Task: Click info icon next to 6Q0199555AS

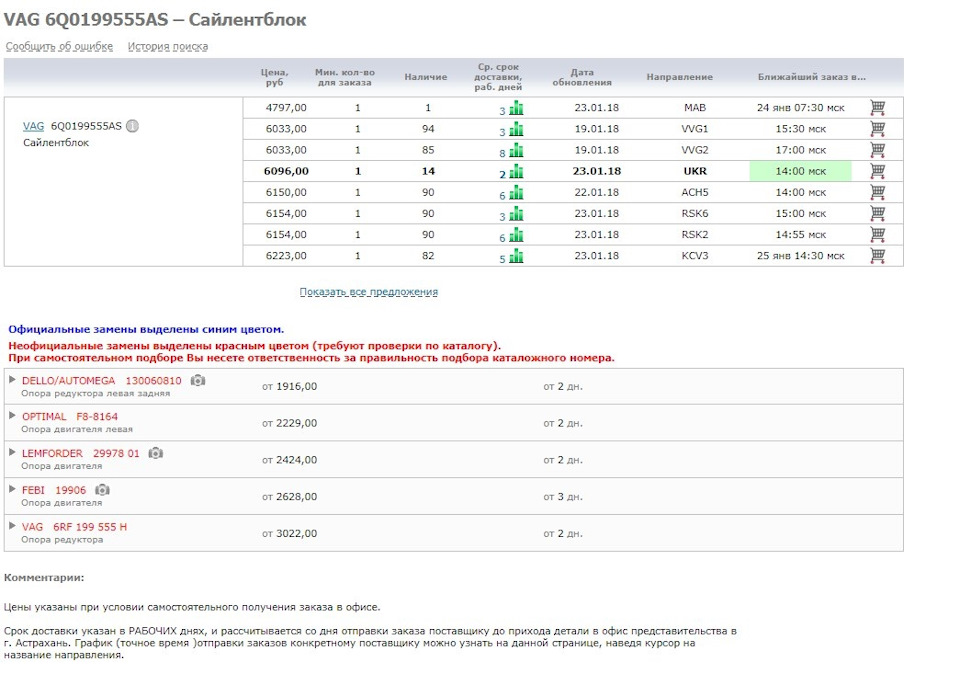Action: point(133,126)
